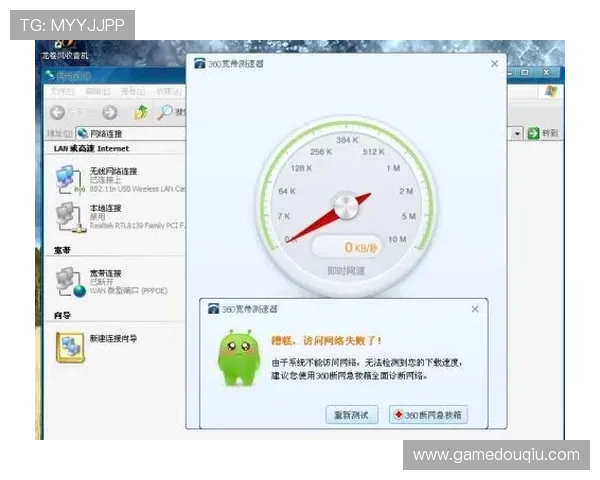Select the 本地连接 local connection icon
The height and width of the screenshot is (480, 600).
coord(68,215)
